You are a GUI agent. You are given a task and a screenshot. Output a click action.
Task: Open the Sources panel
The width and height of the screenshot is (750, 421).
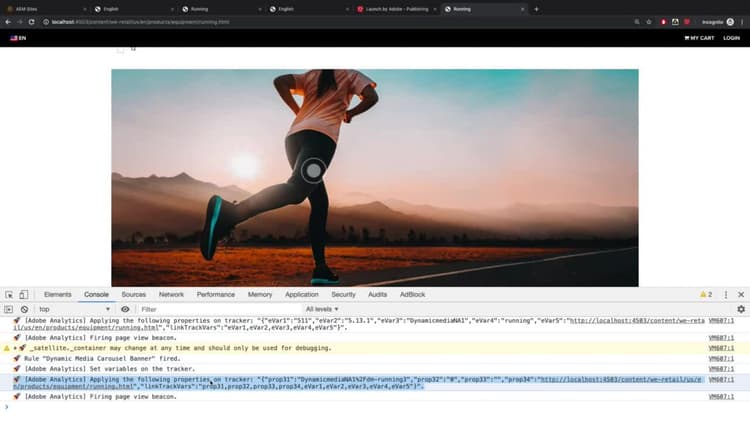[133, 295]
